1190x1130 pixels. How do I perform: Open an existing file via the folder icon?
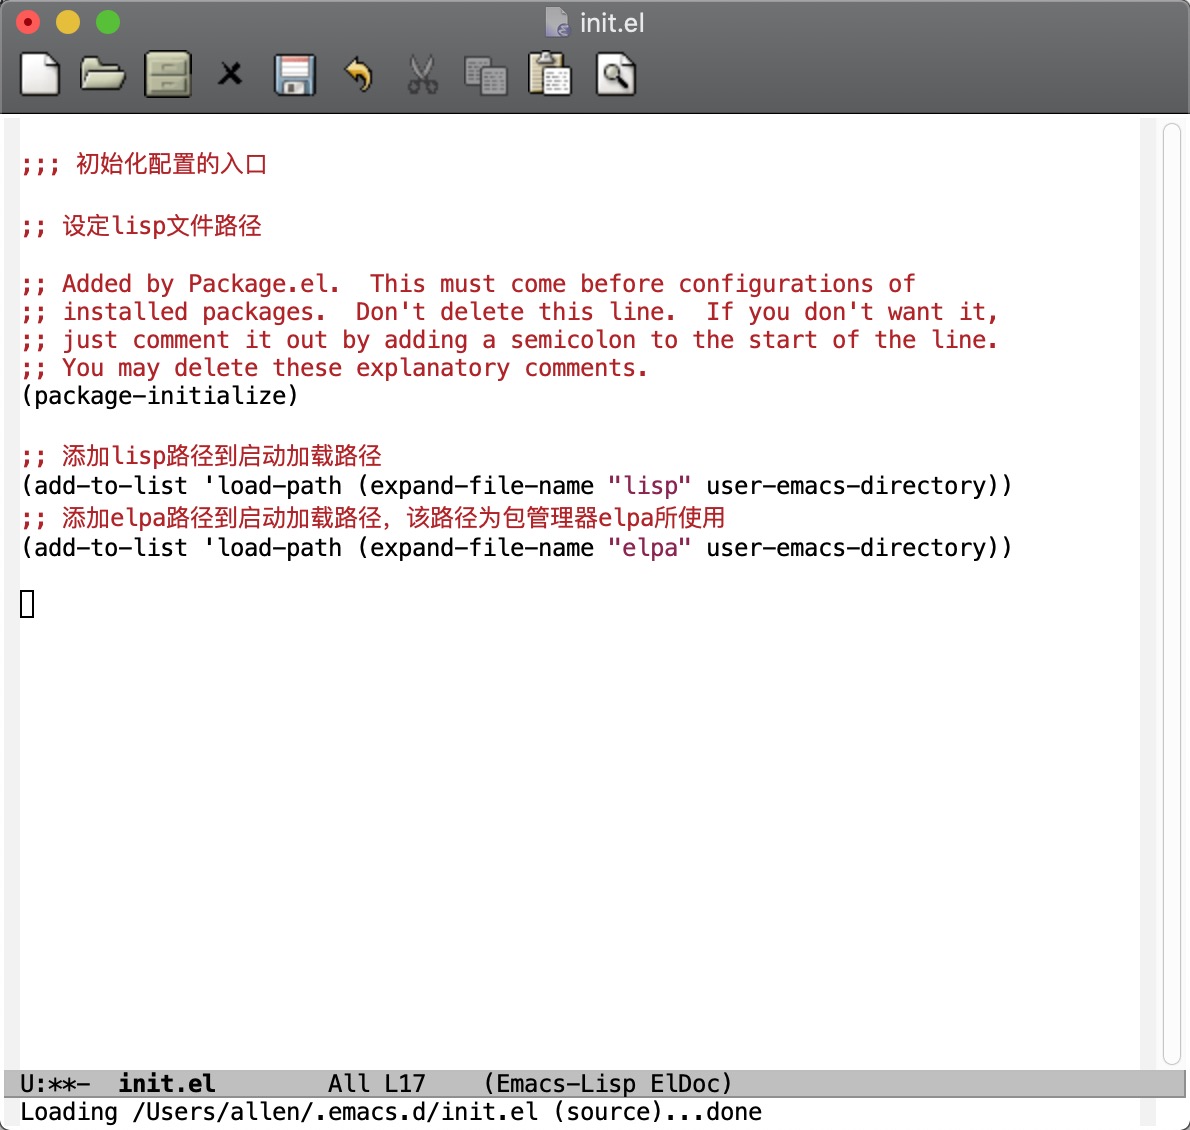pyautogui.click(x=102, y=74)
